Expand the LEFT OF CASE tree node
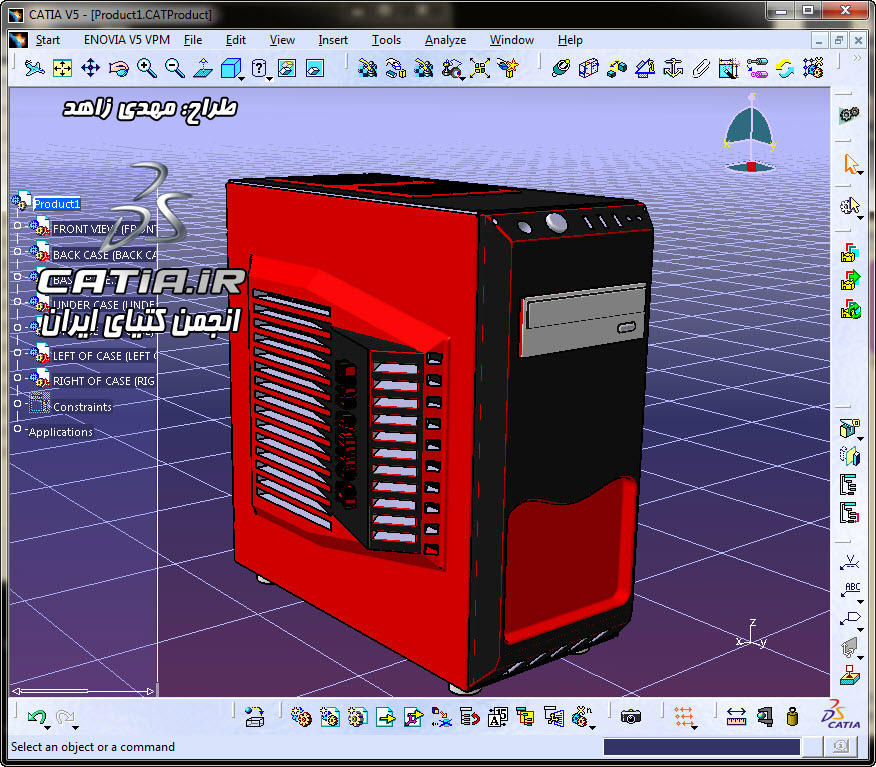876x767 pixels. point(17,352)
